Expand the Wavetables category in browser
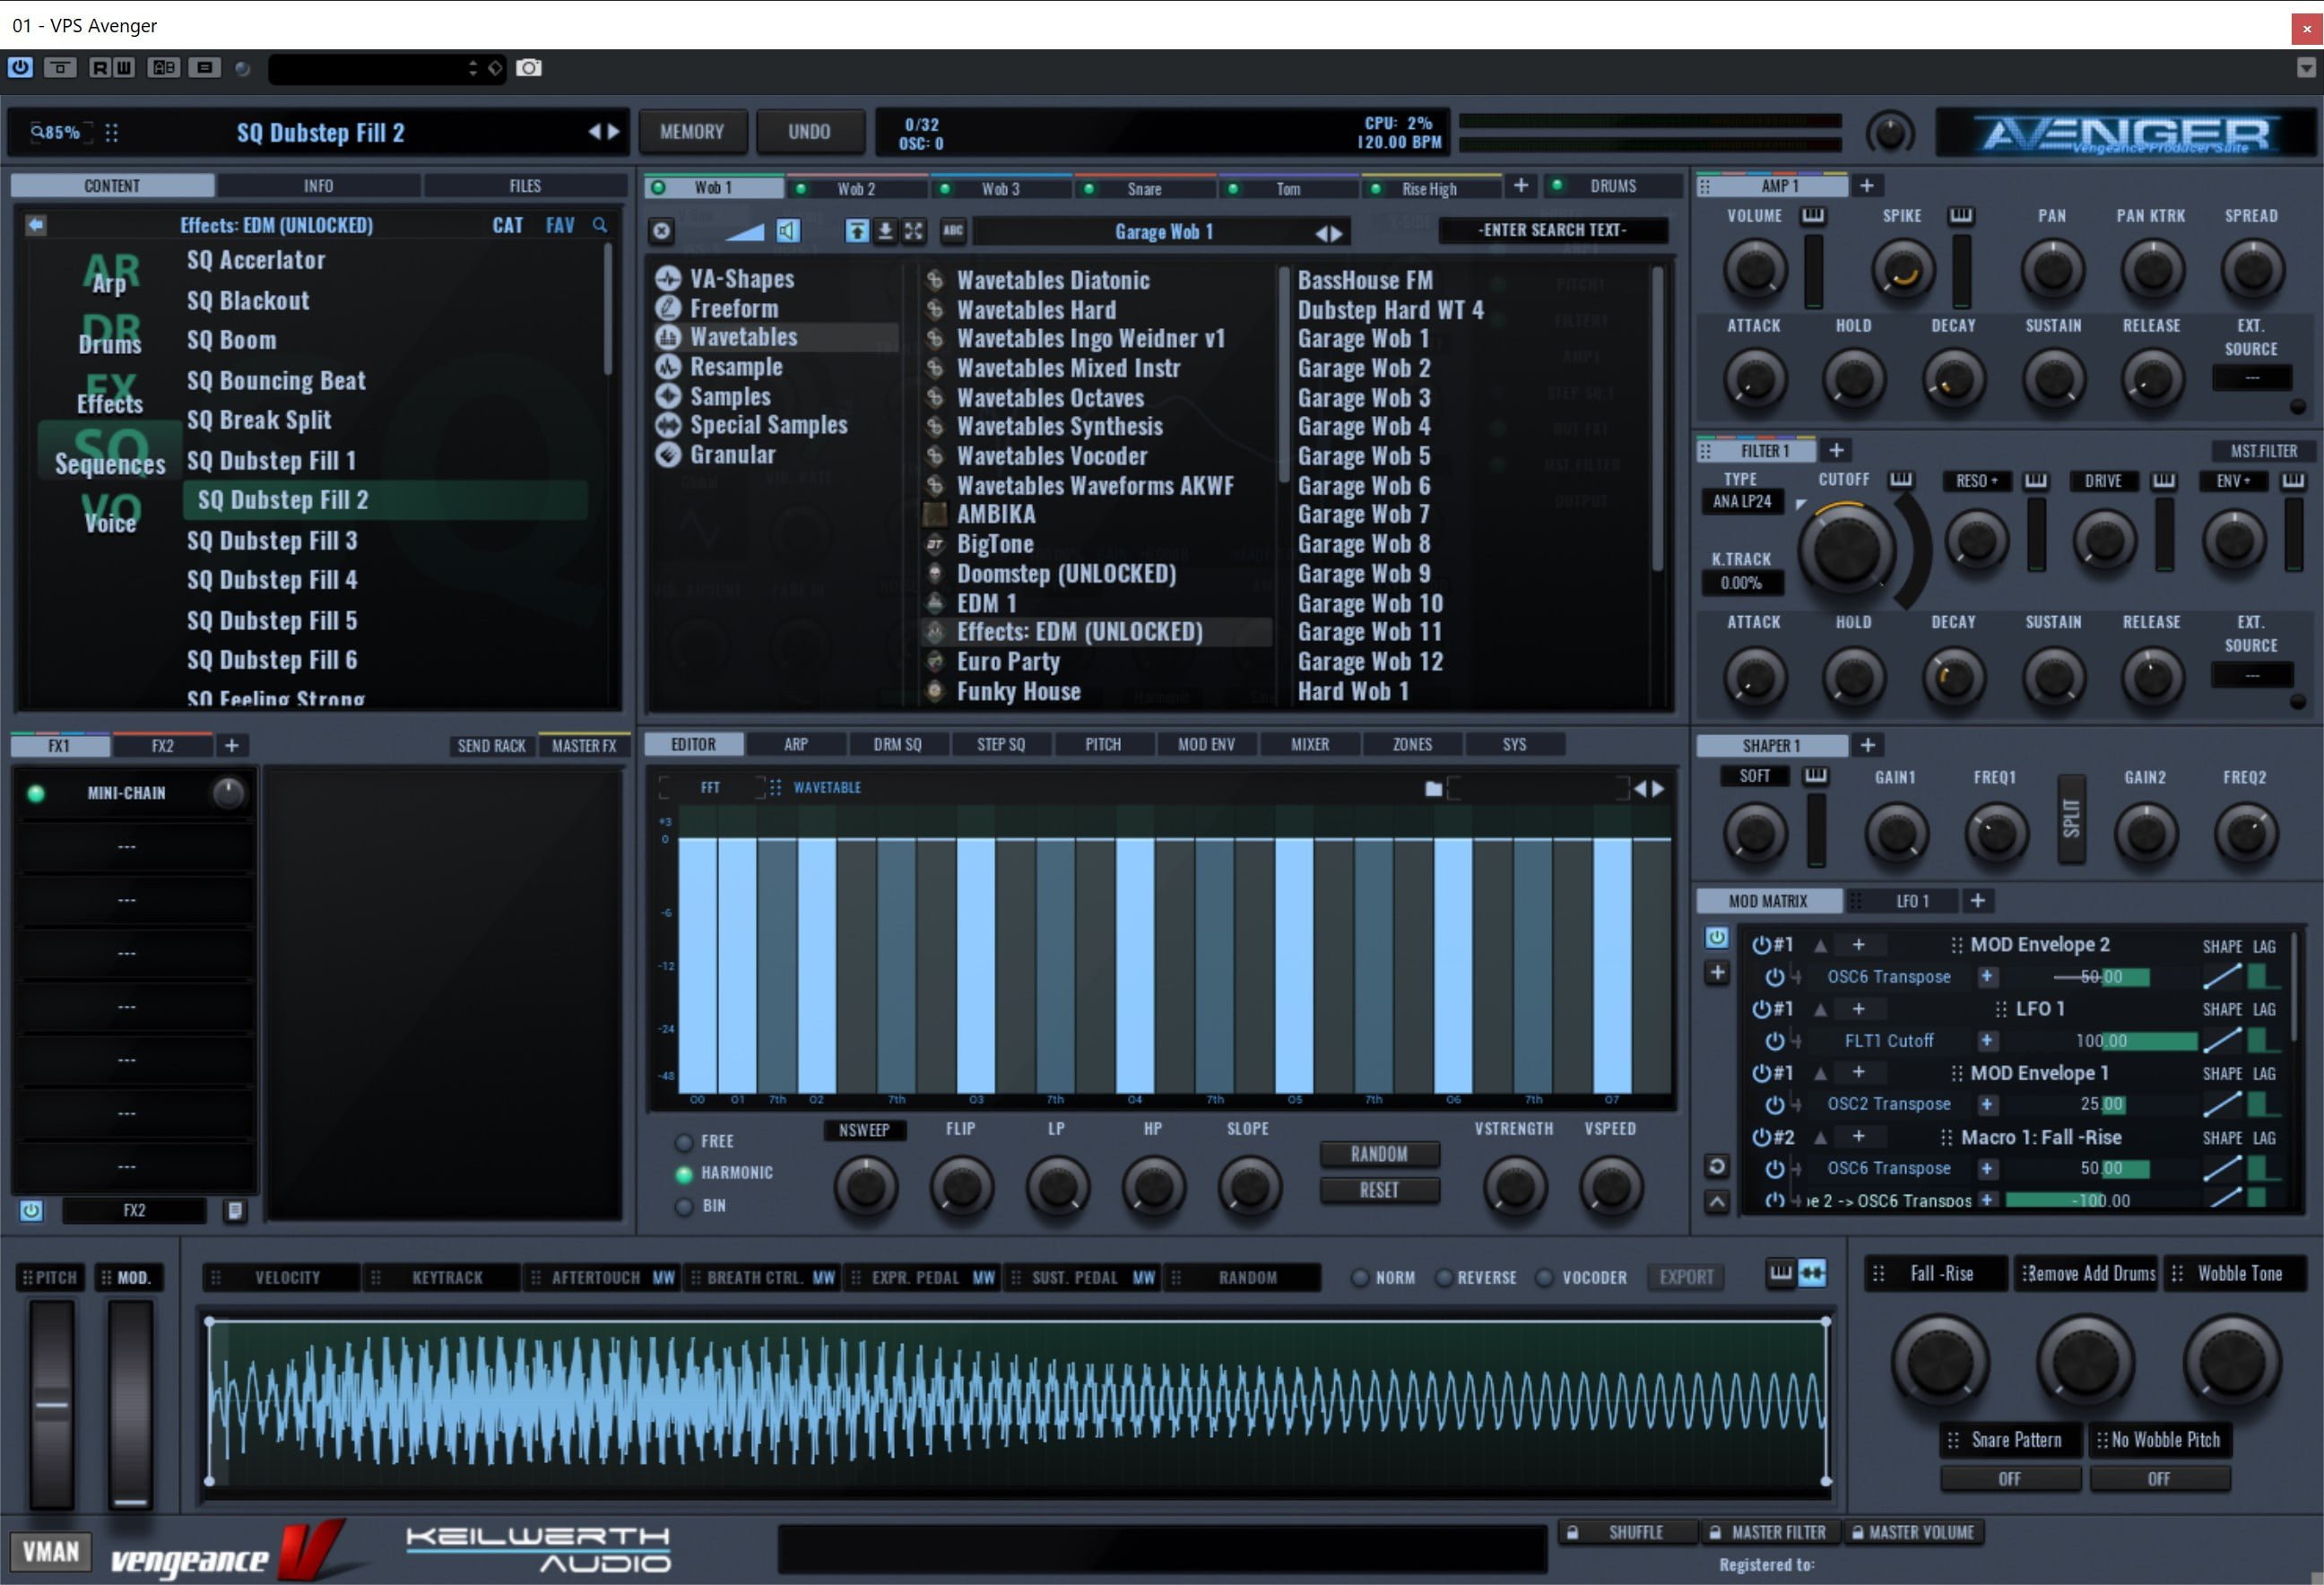The width and height of the screenshot is (2324, 1585). tap(743, 337)
